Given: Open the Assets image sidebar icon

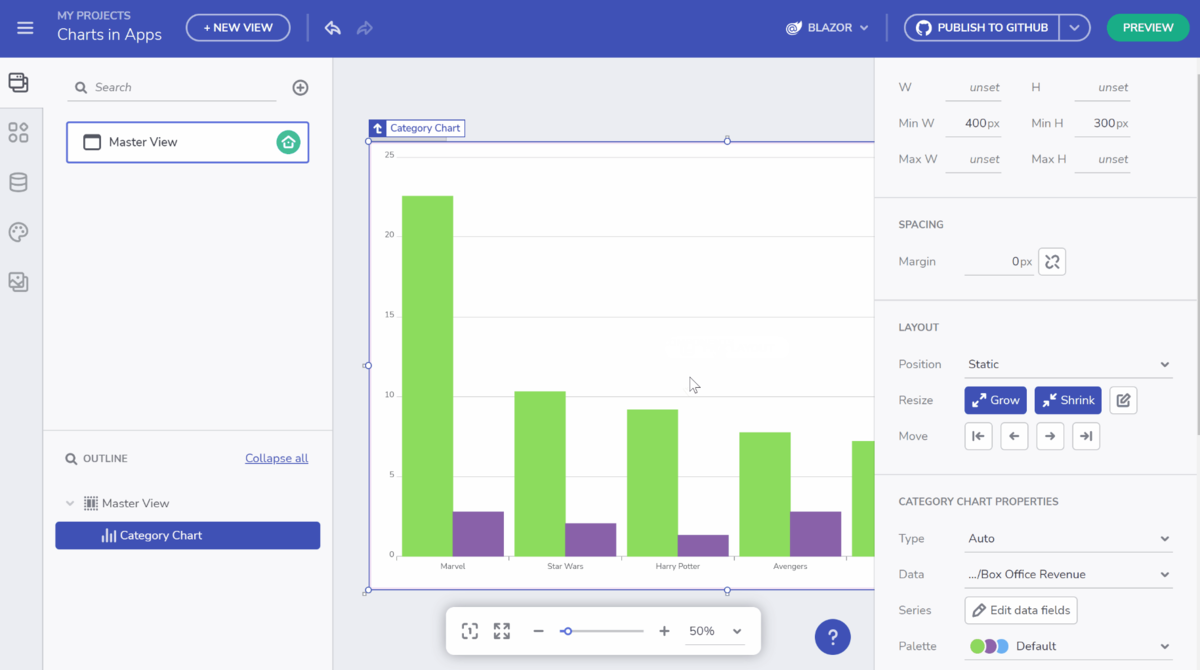Looking at the screenshot, I should click(x=18, y=282).
